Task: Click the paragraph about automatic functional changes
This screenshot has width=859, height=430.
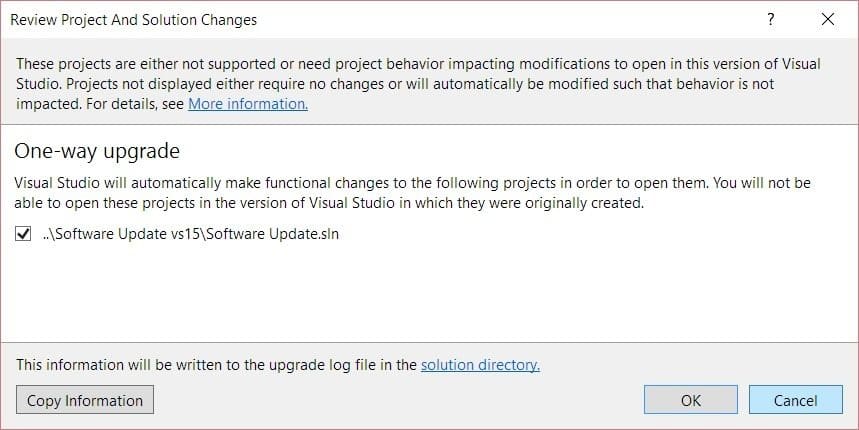Action: click(x=413, y=193)
